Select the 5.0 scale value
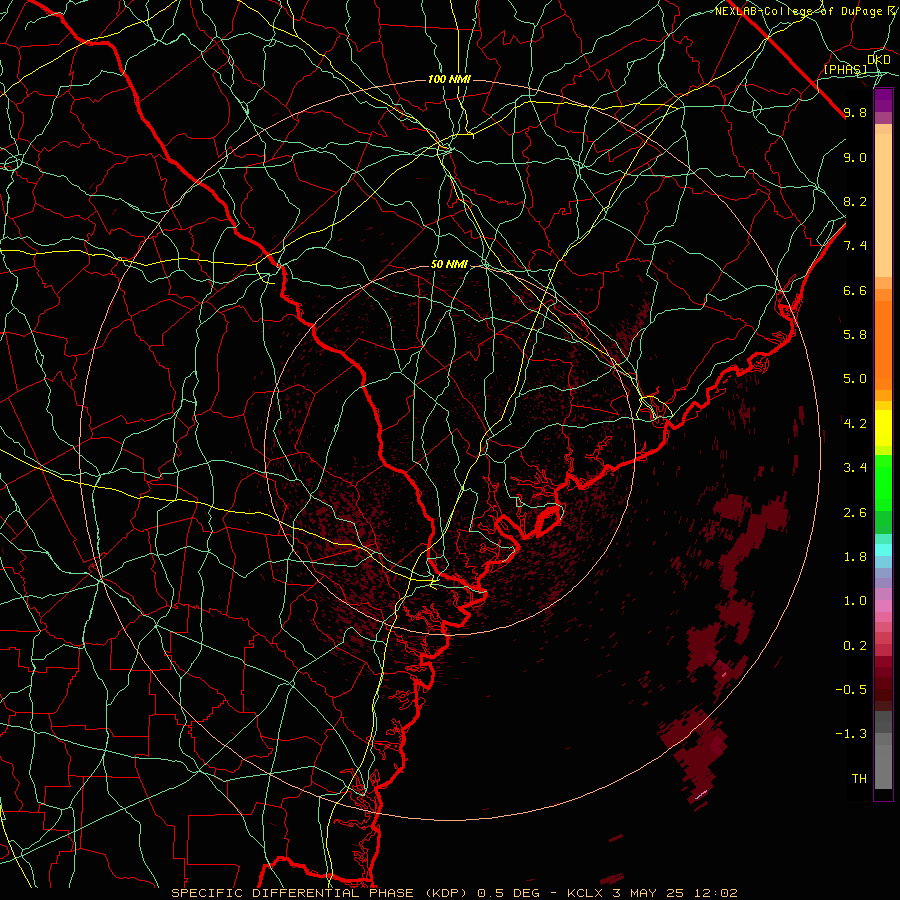900x900 pixels. click(855, 379)
